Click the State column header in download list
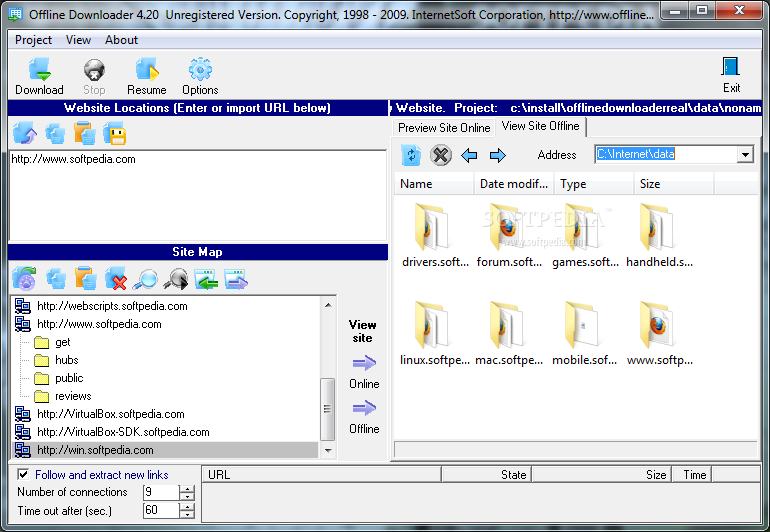 pyautogui.click(x=486, y=475)
